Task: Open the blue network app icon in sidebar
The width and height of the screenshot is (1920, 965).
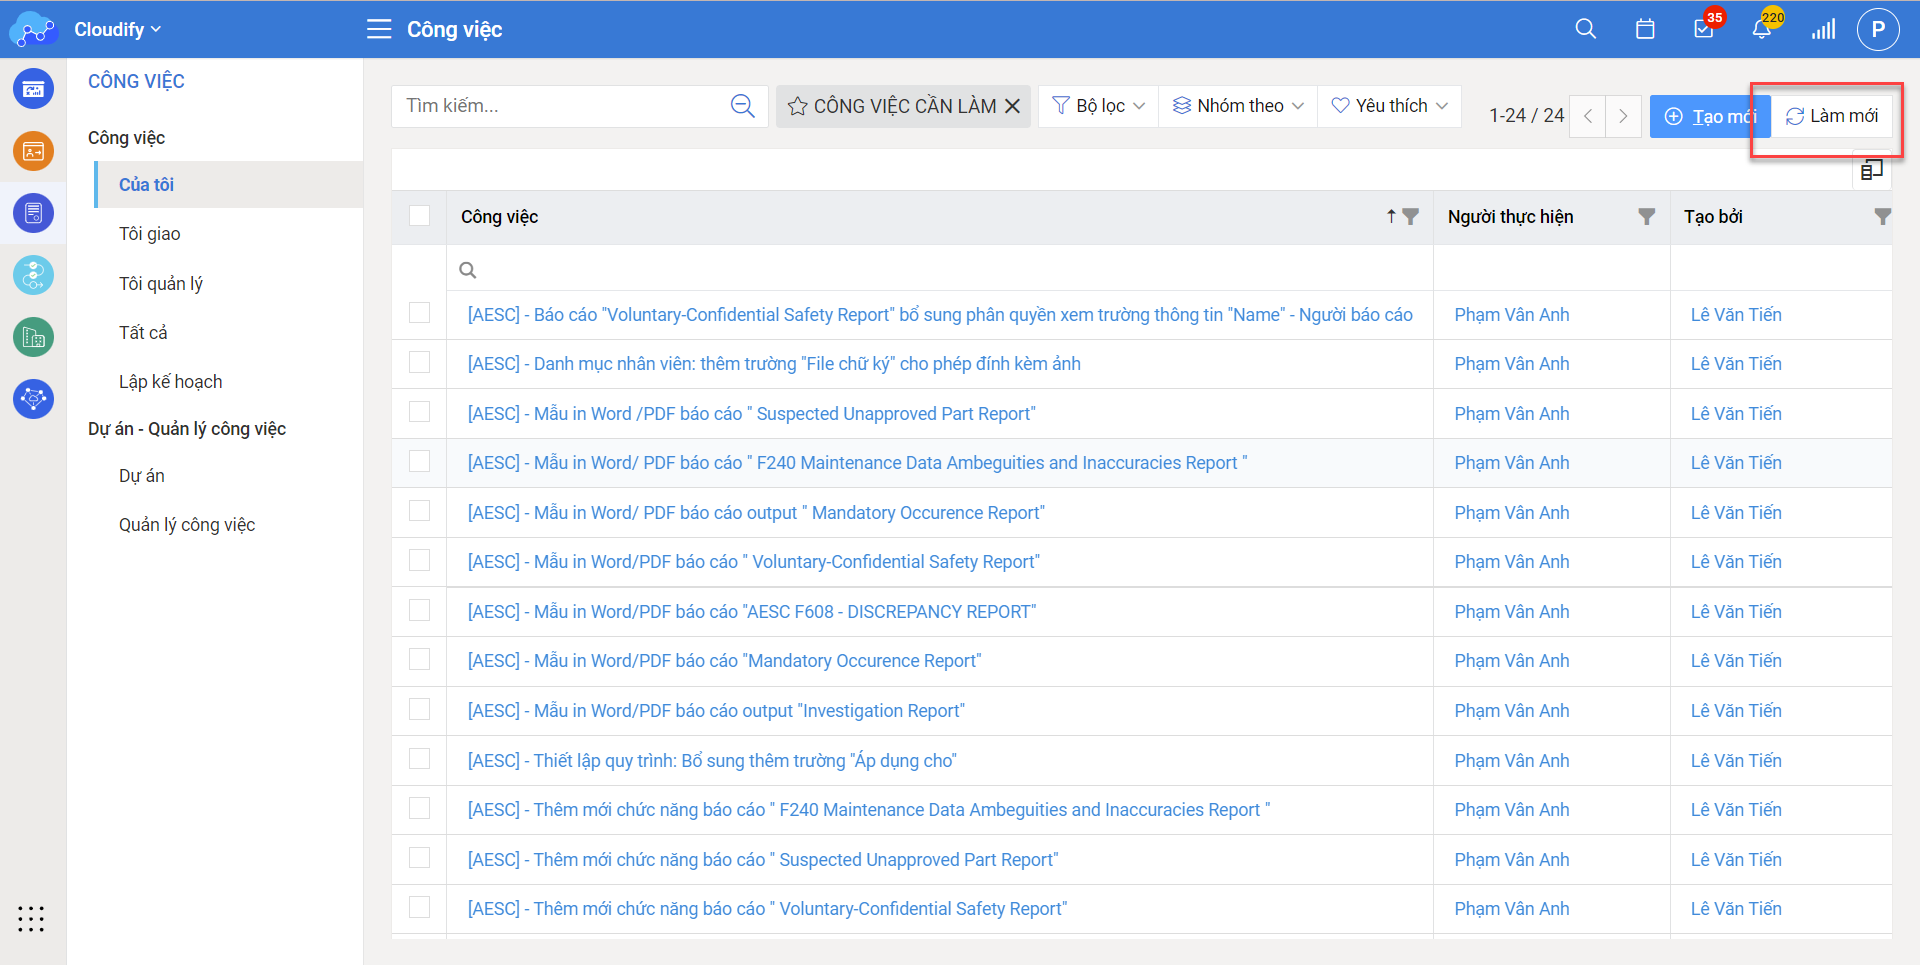Action: [33, 399]
